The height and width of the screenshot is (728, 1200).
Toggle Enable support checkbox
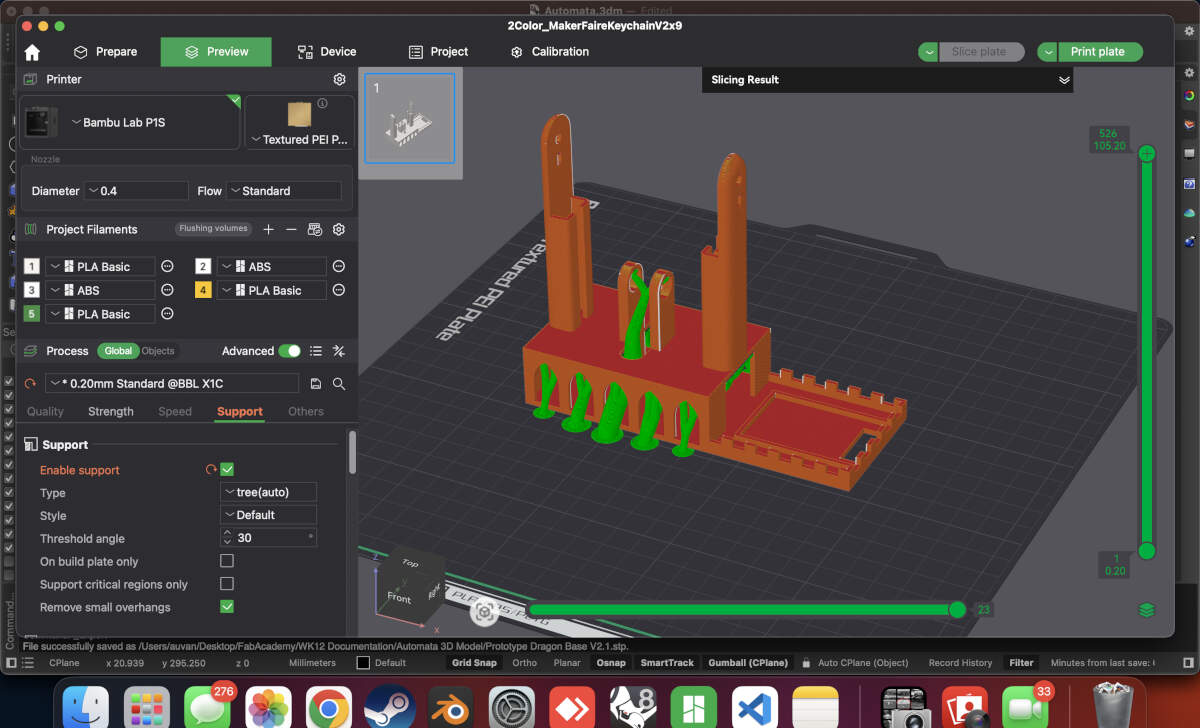click(x=227, y=470)
